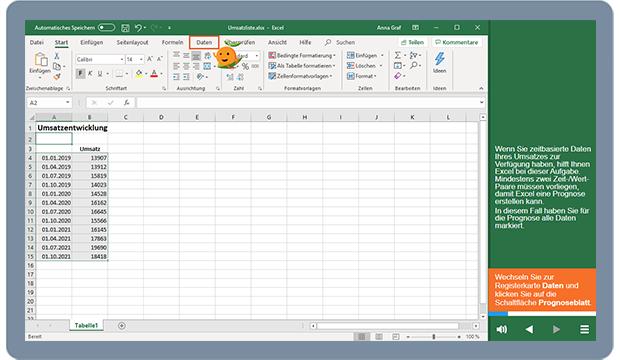Viewport: 620px width, 360px height.
Task: Switch to the Formeln tab
Action: (172, 42)
